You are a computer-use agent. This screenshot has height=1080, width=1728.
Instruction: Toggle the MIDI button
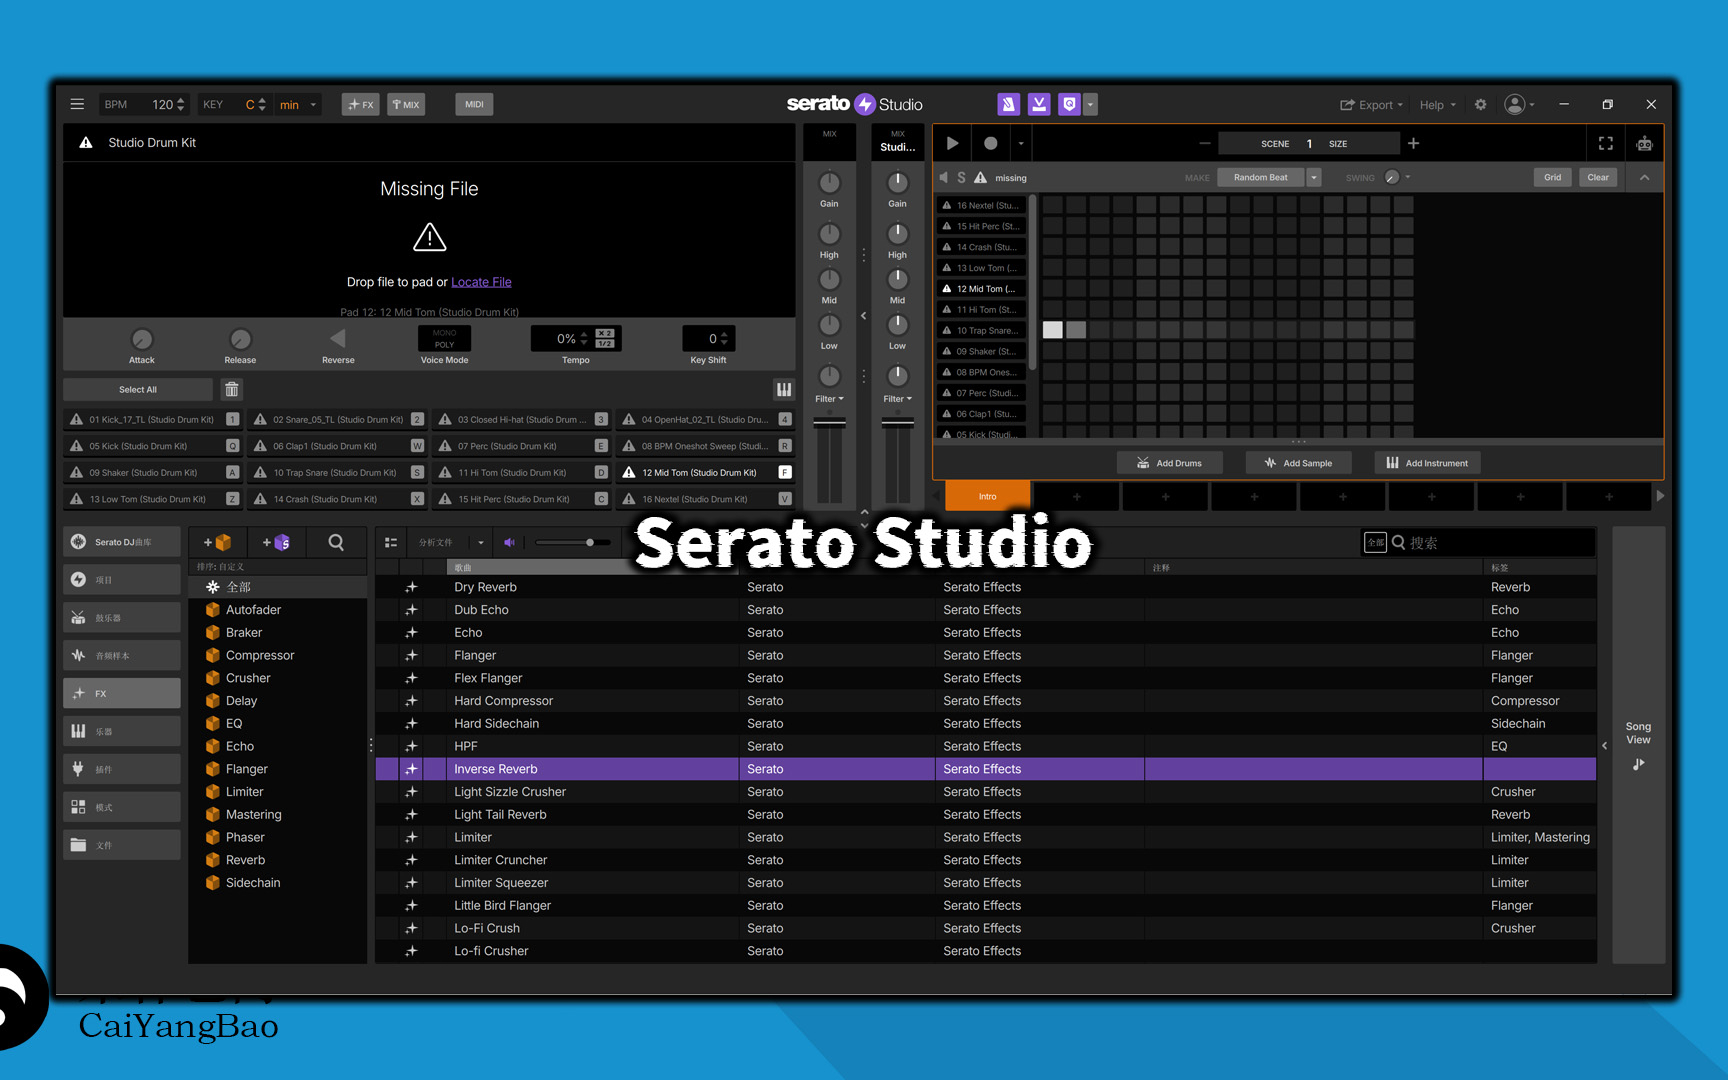474,104
